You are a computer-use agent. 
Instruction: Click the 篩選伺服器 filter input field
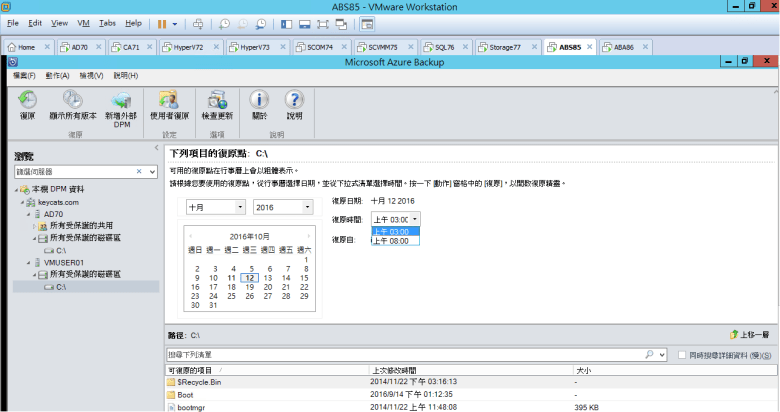point(80,173)
